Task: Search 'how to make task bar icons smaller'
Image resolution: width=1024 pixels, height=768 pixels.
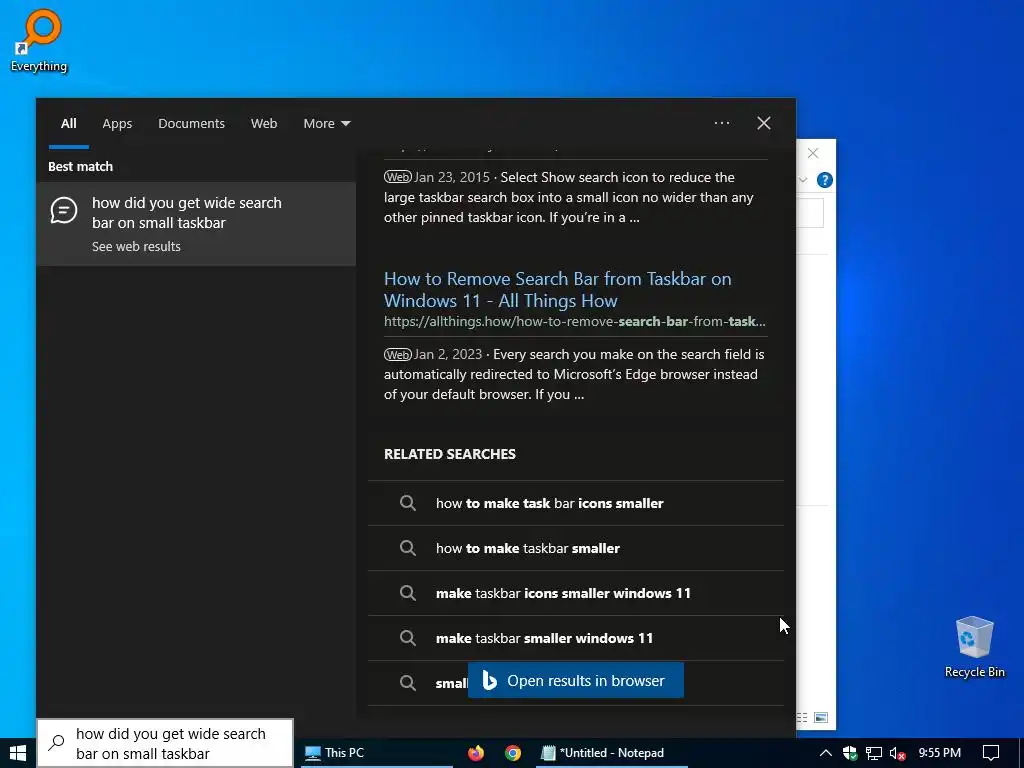Action: click(575, 504)
